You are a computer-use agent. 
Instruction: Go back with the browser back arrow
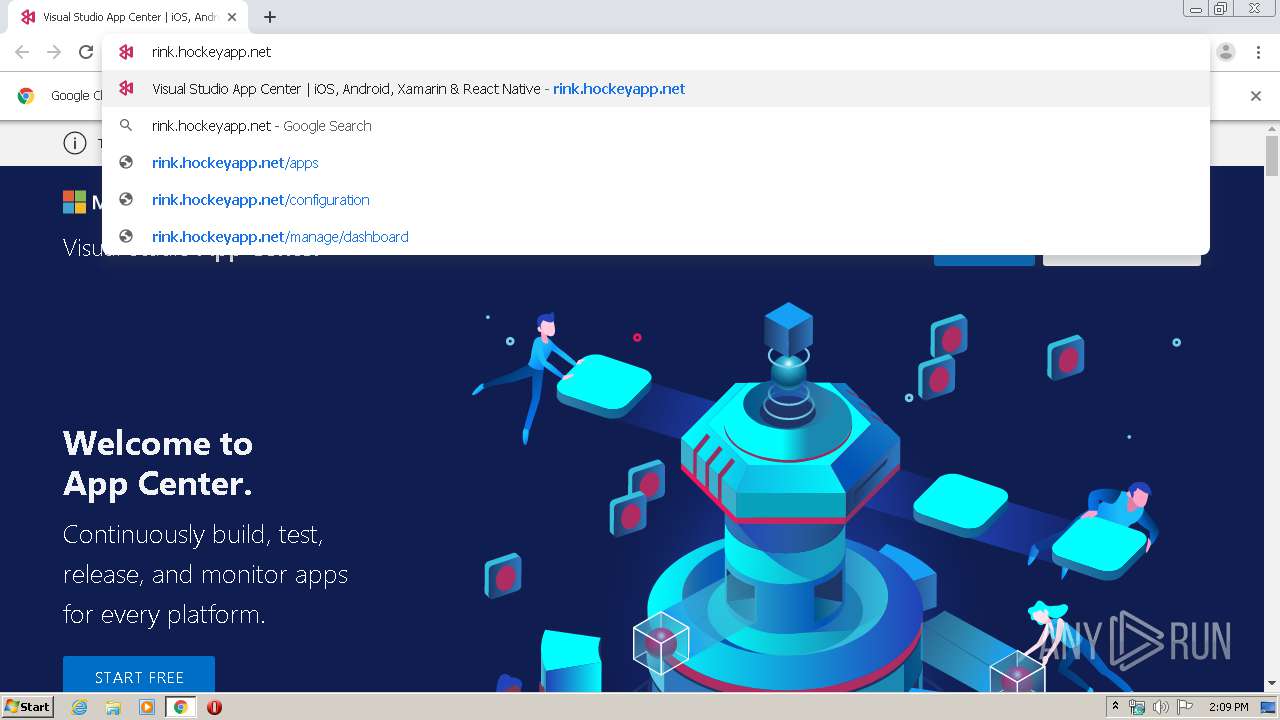[x=22, y=52]
